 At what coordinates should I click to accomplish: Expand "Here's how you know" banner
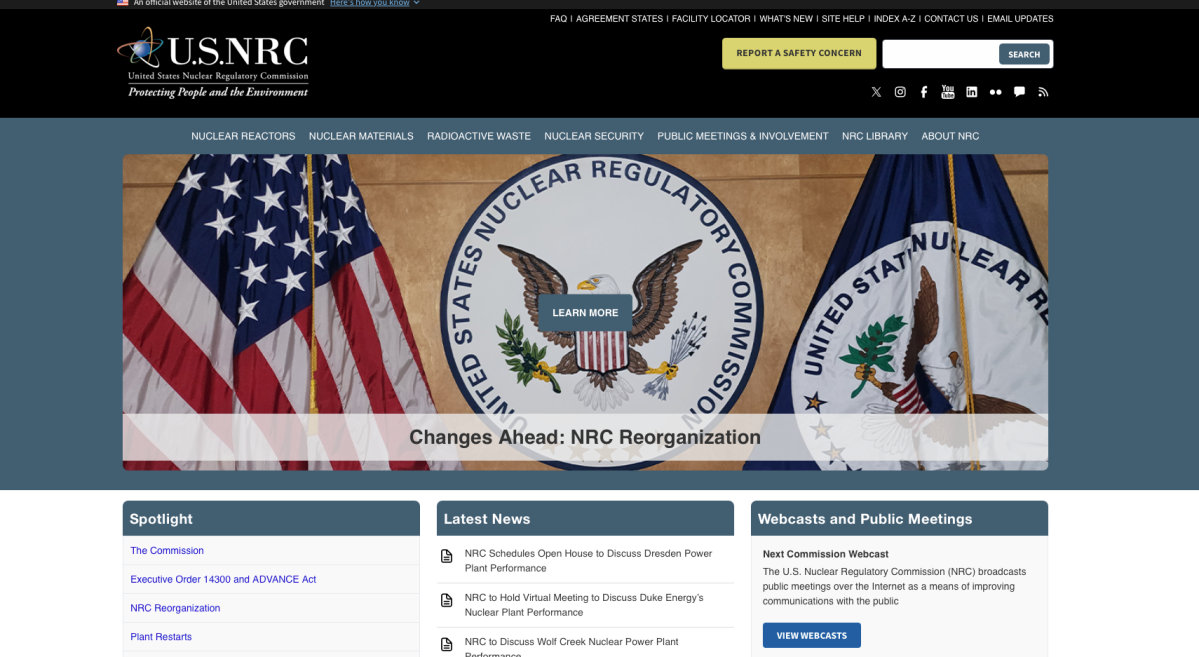click(x=374, y=3)
